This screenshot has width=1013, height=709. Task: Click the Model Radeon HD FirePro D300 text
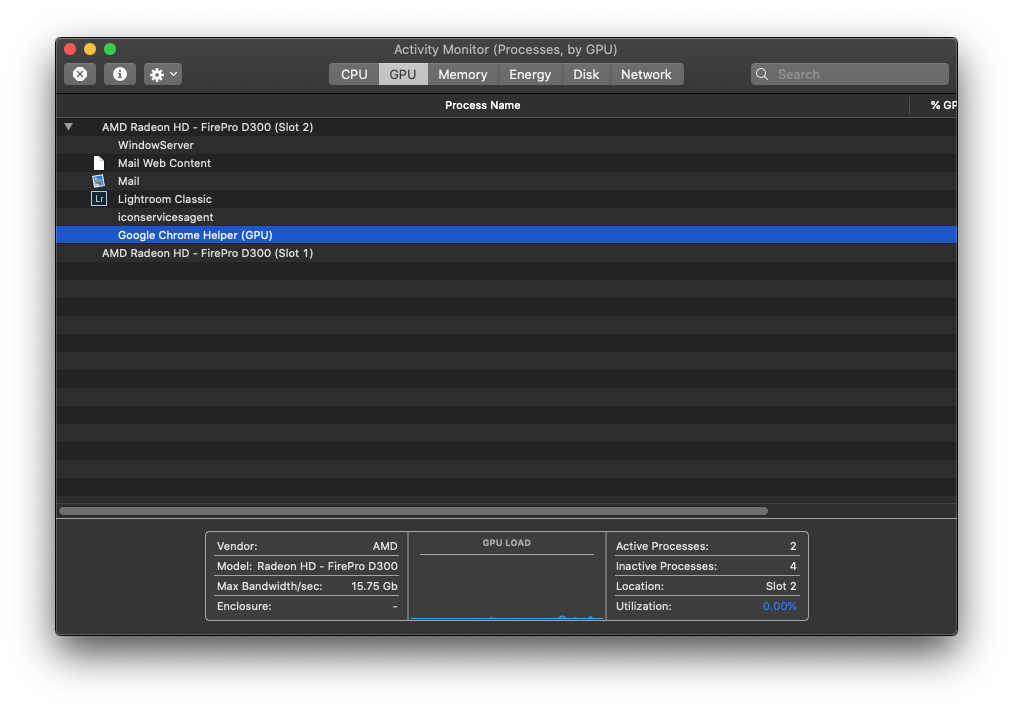point(327,566)
